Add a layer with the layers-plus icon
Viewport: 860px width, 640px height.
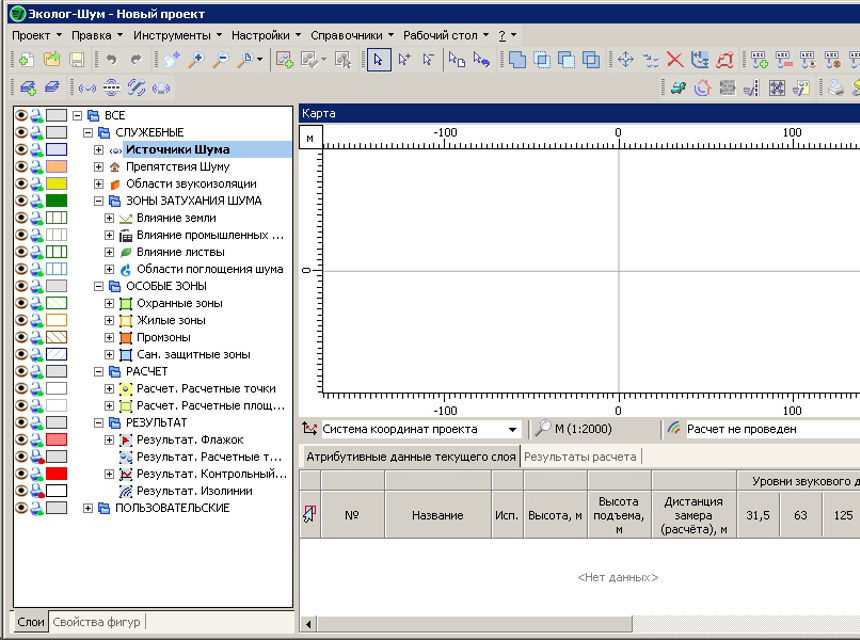(27, 87)
